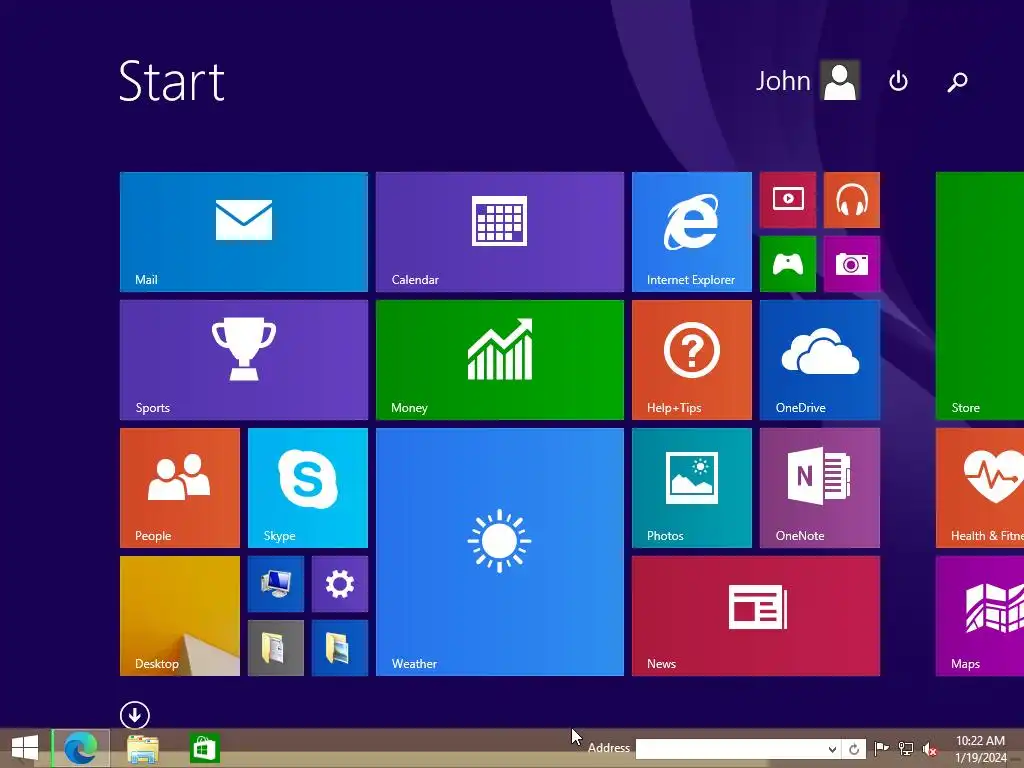The image size is (1024, 768).
Task: Open the Music headphones tile
Action: [852, 200]
